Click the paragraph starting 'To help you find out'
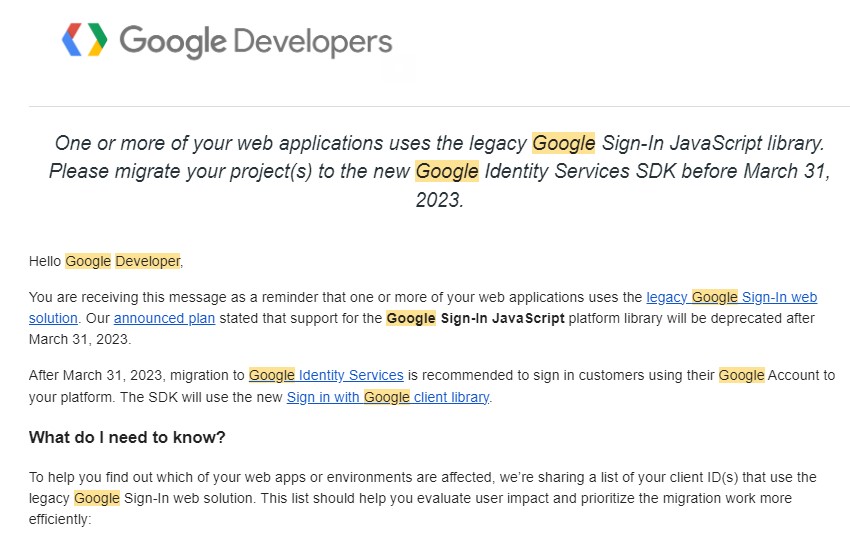The image size is (850, 540). click(423, 498)
